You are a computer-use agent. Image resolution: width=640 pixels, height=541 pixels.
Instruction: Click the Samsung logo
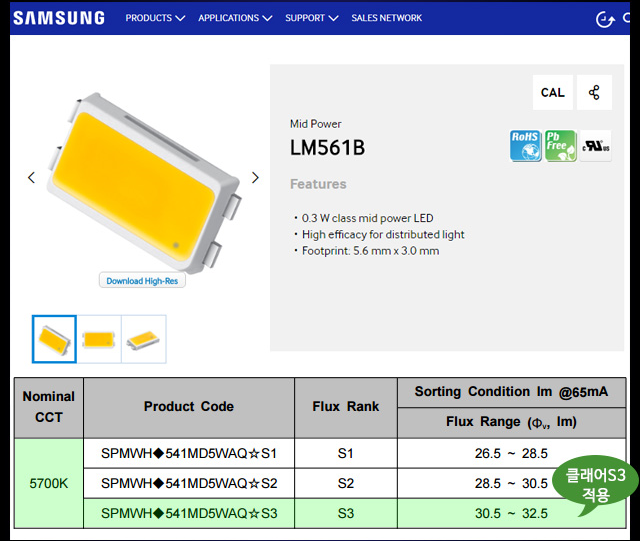(x=59, y=18)
